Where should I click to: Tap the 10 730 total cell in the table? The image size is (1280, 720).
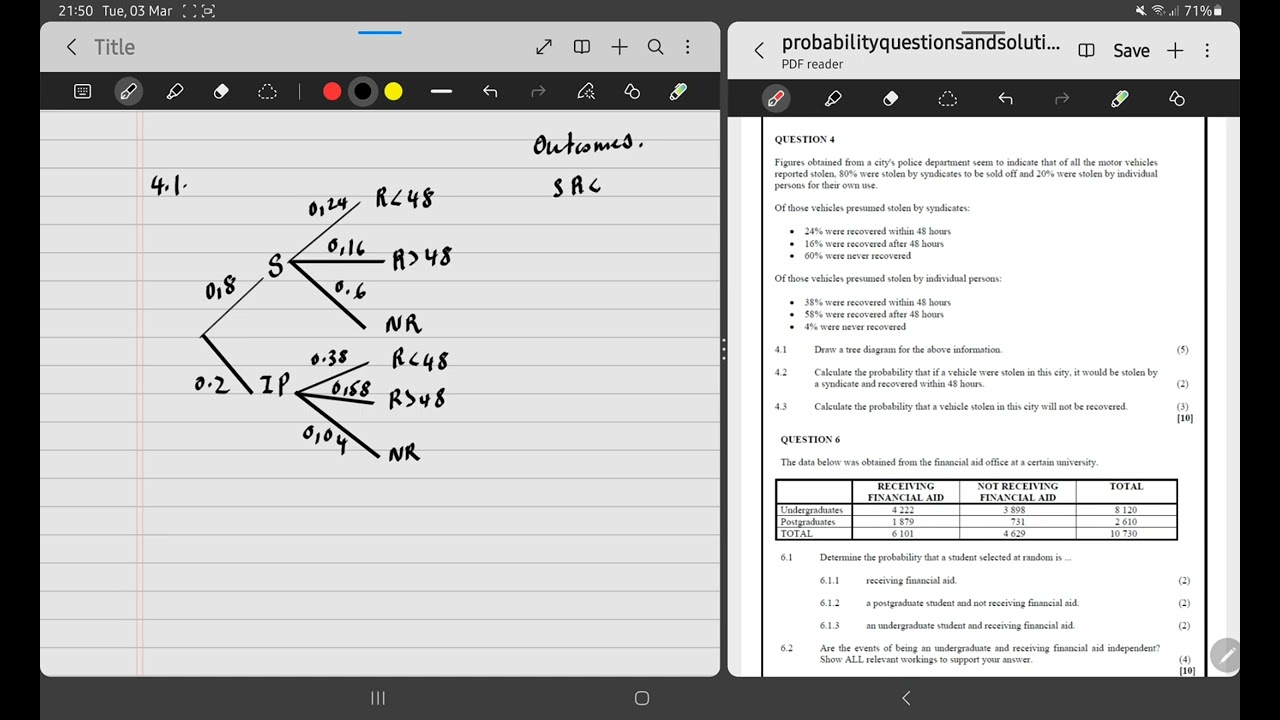click(1126, 534)
